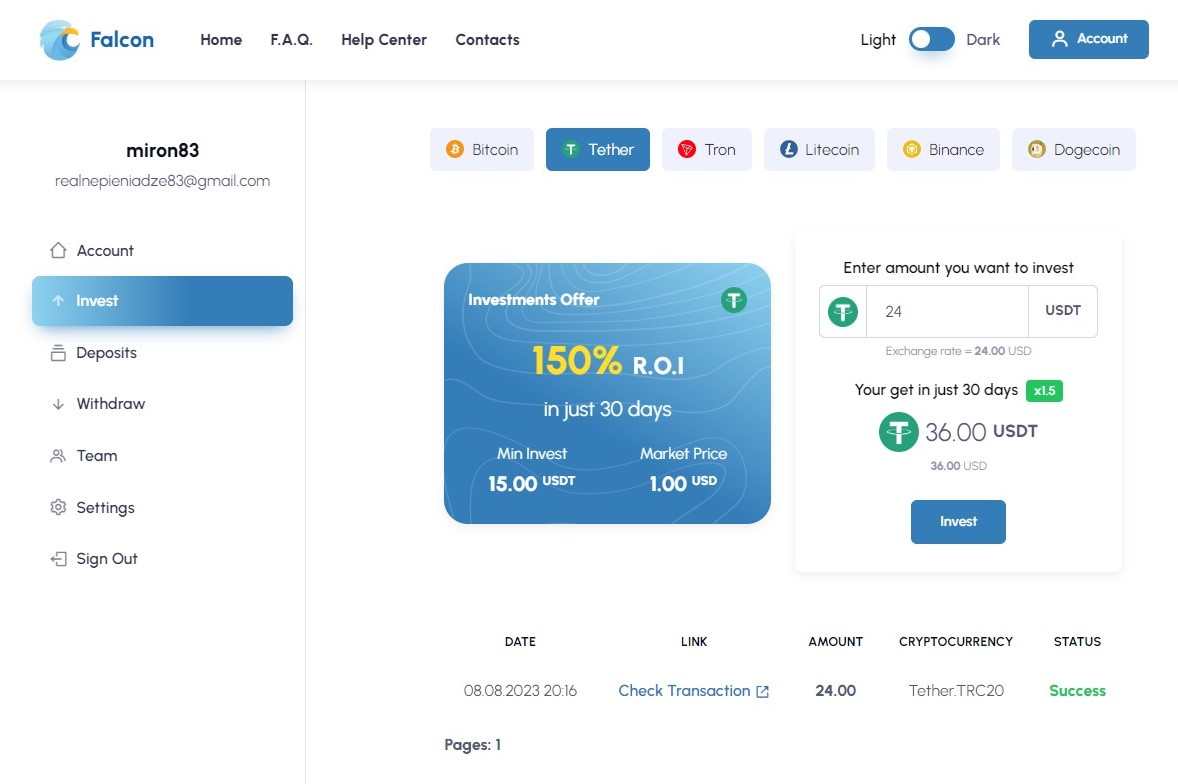Click the CRYPTOCURRENCY column header
Screen dimensions: 1178x784
coord(956,642)
